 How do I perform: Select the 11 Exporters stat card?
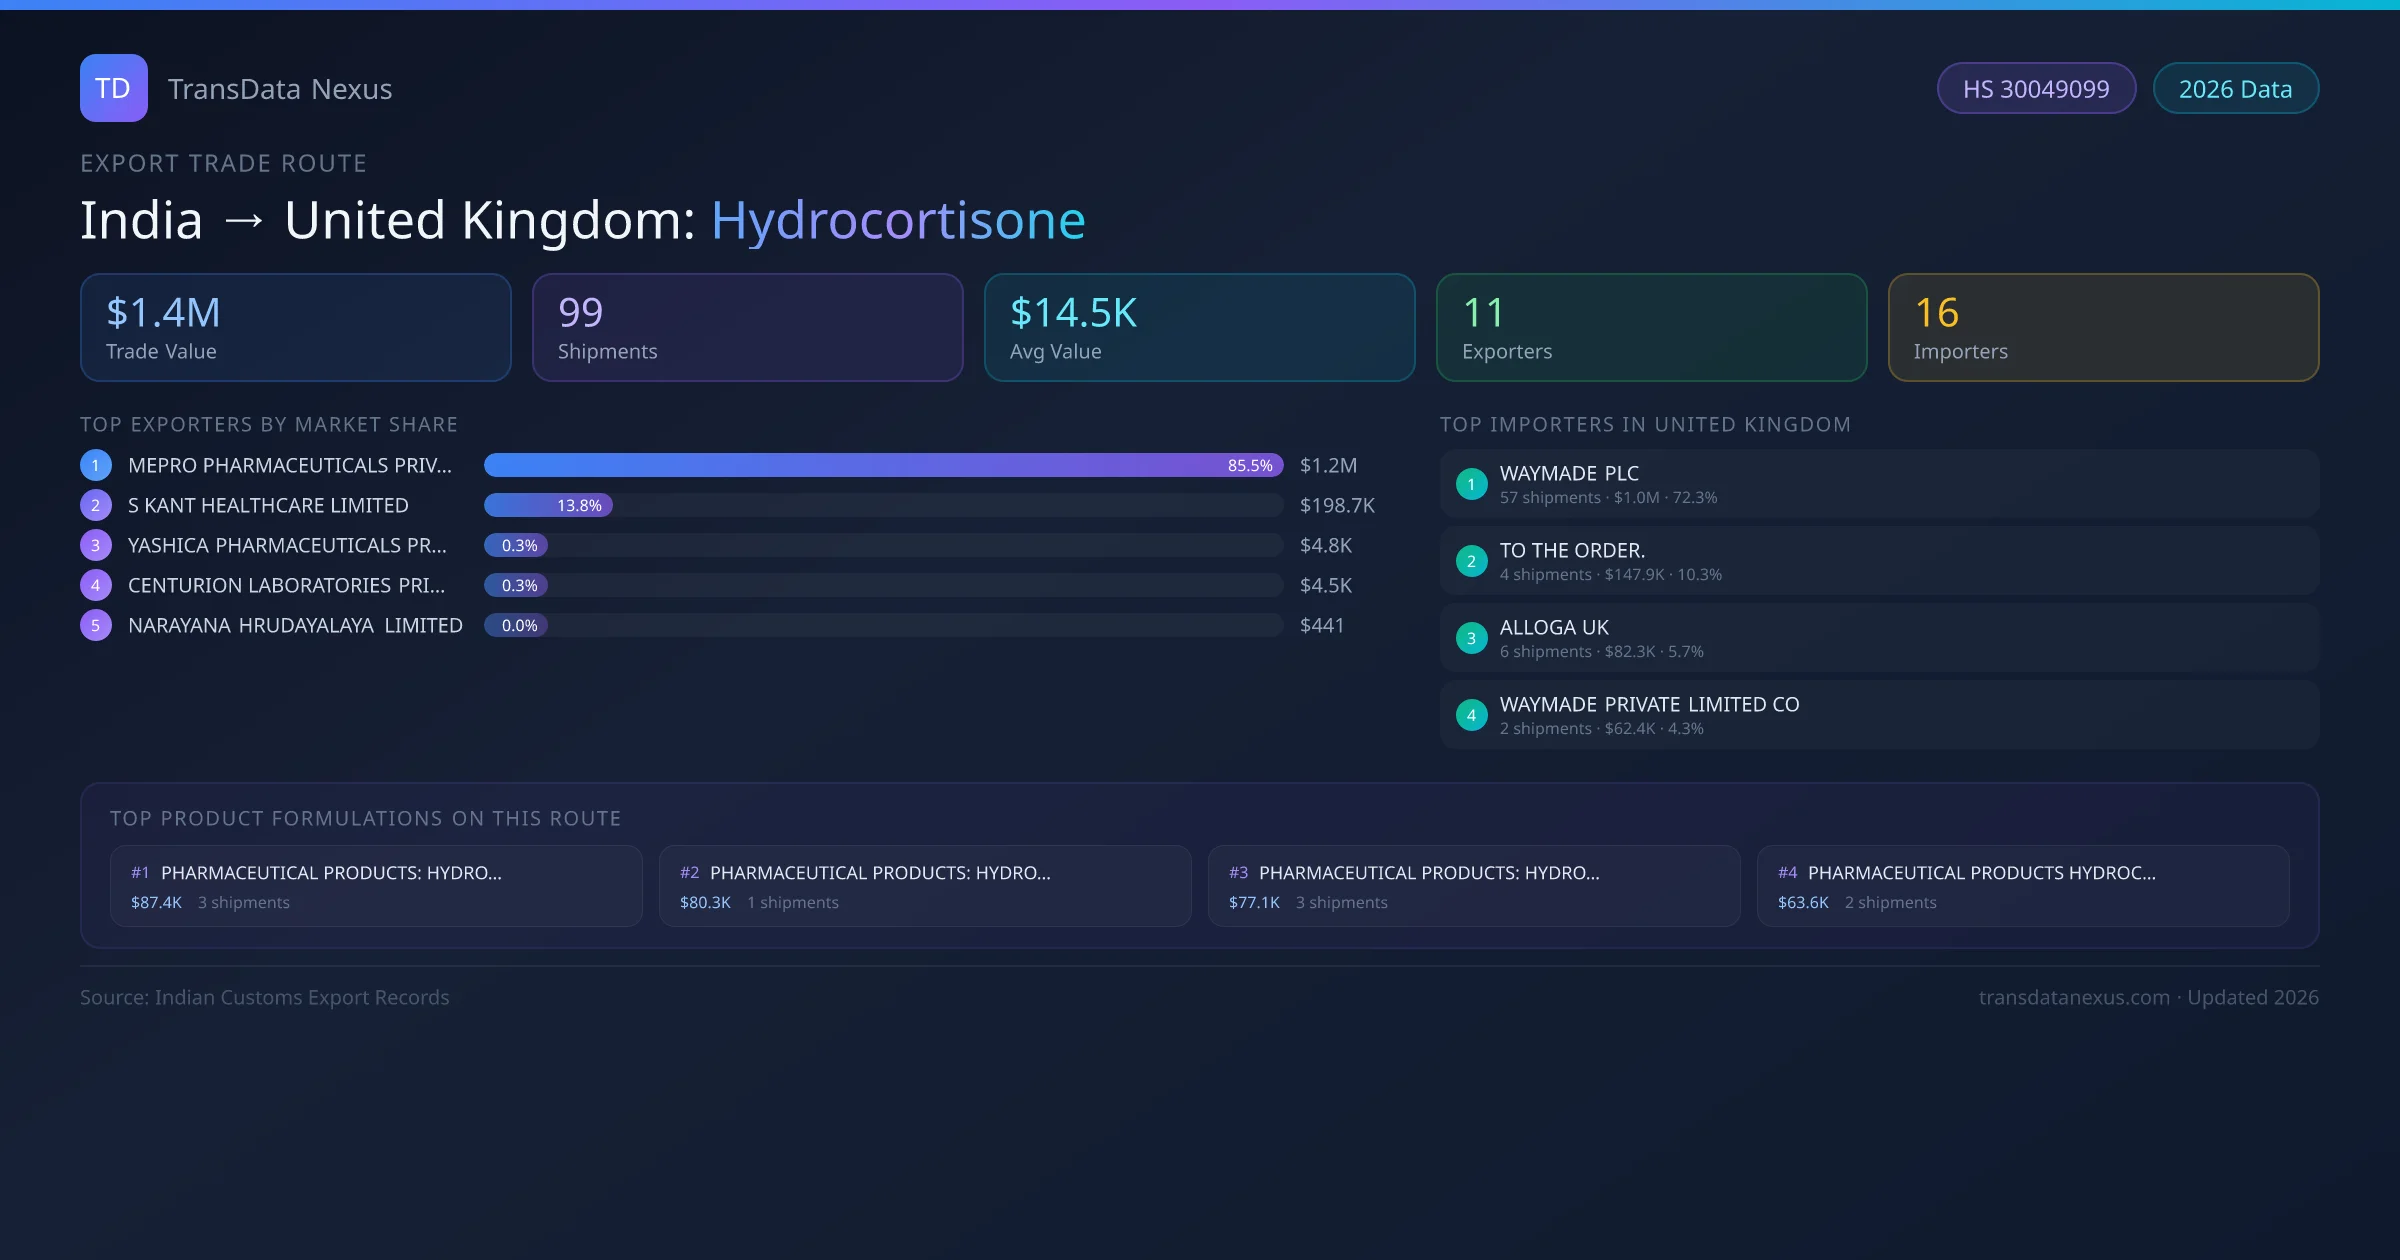(1651, 328)
